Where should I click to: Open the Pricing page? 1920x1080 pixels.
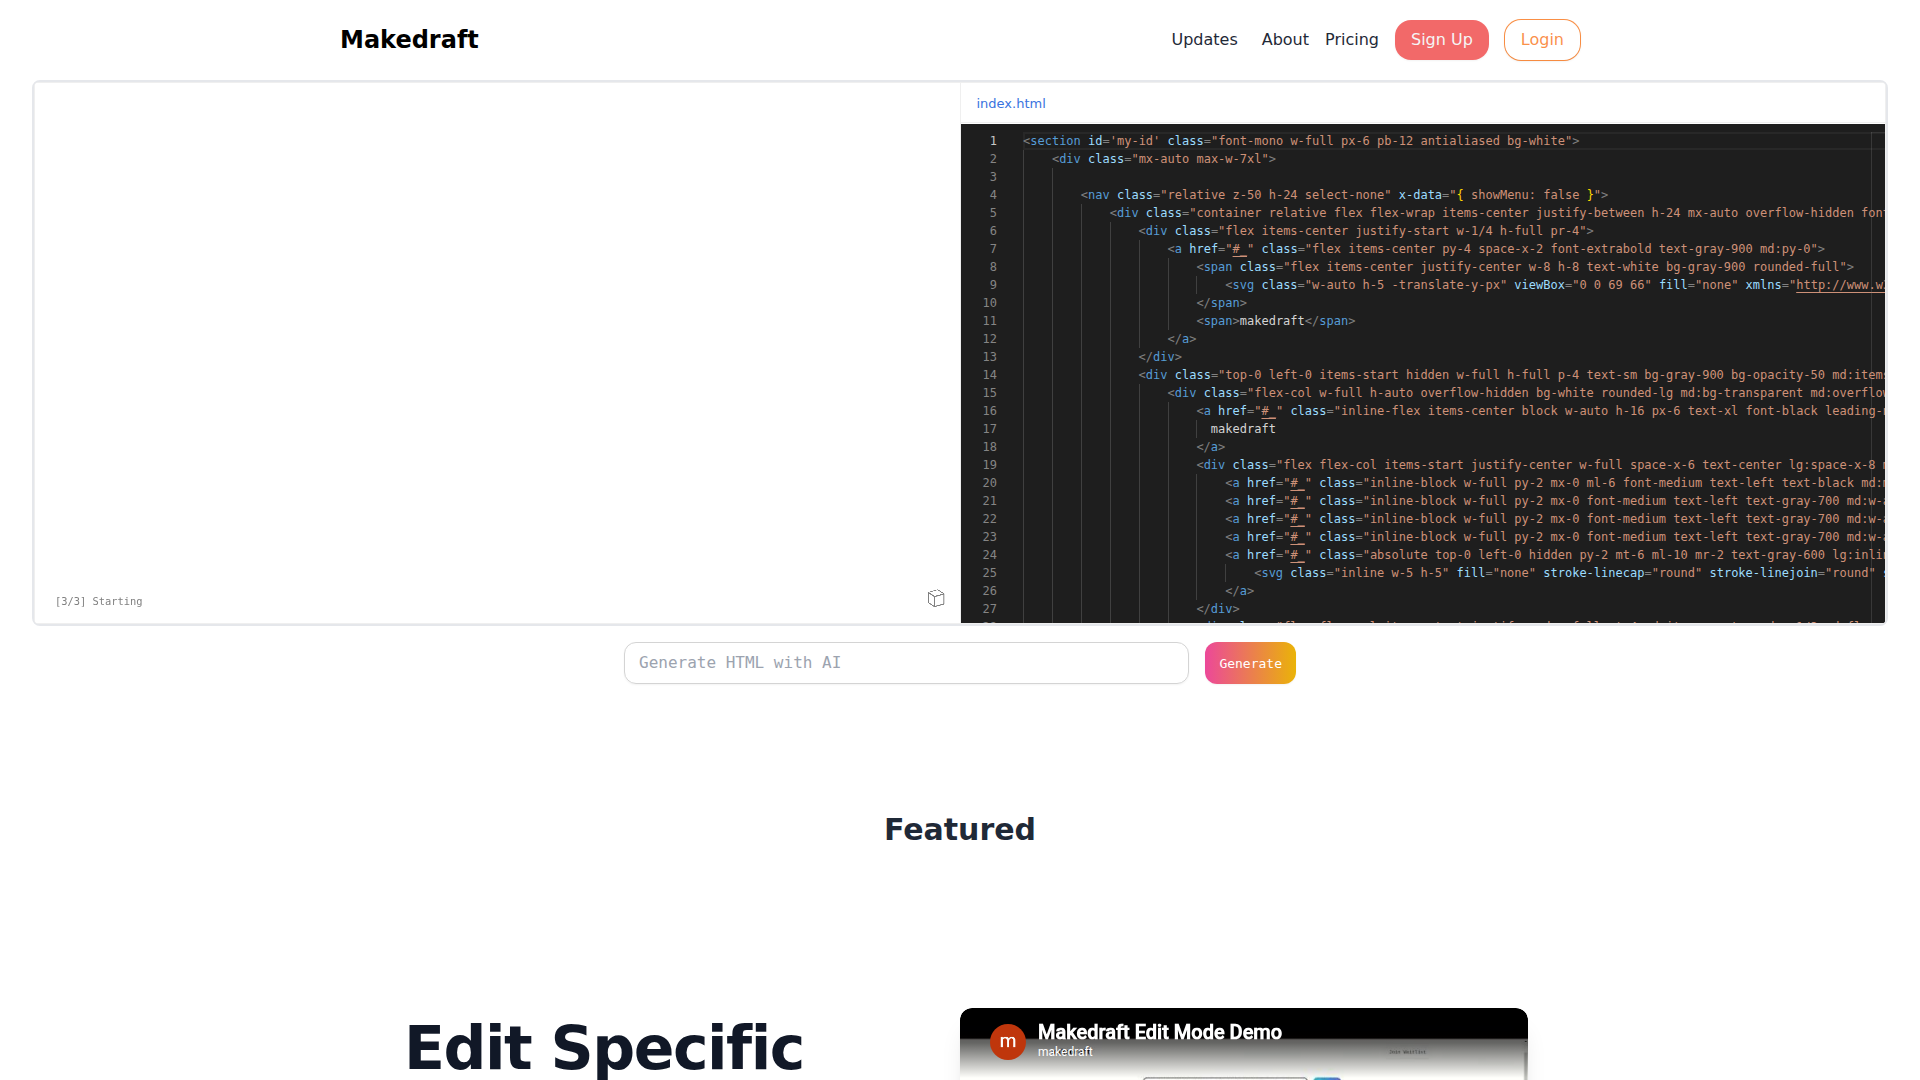(x=1351, y=40)
